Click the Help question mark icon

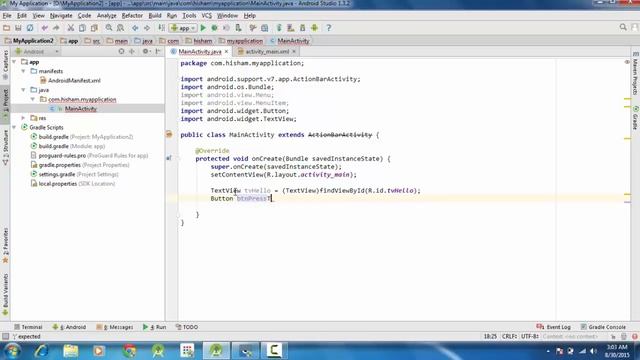tap(329, 28)
